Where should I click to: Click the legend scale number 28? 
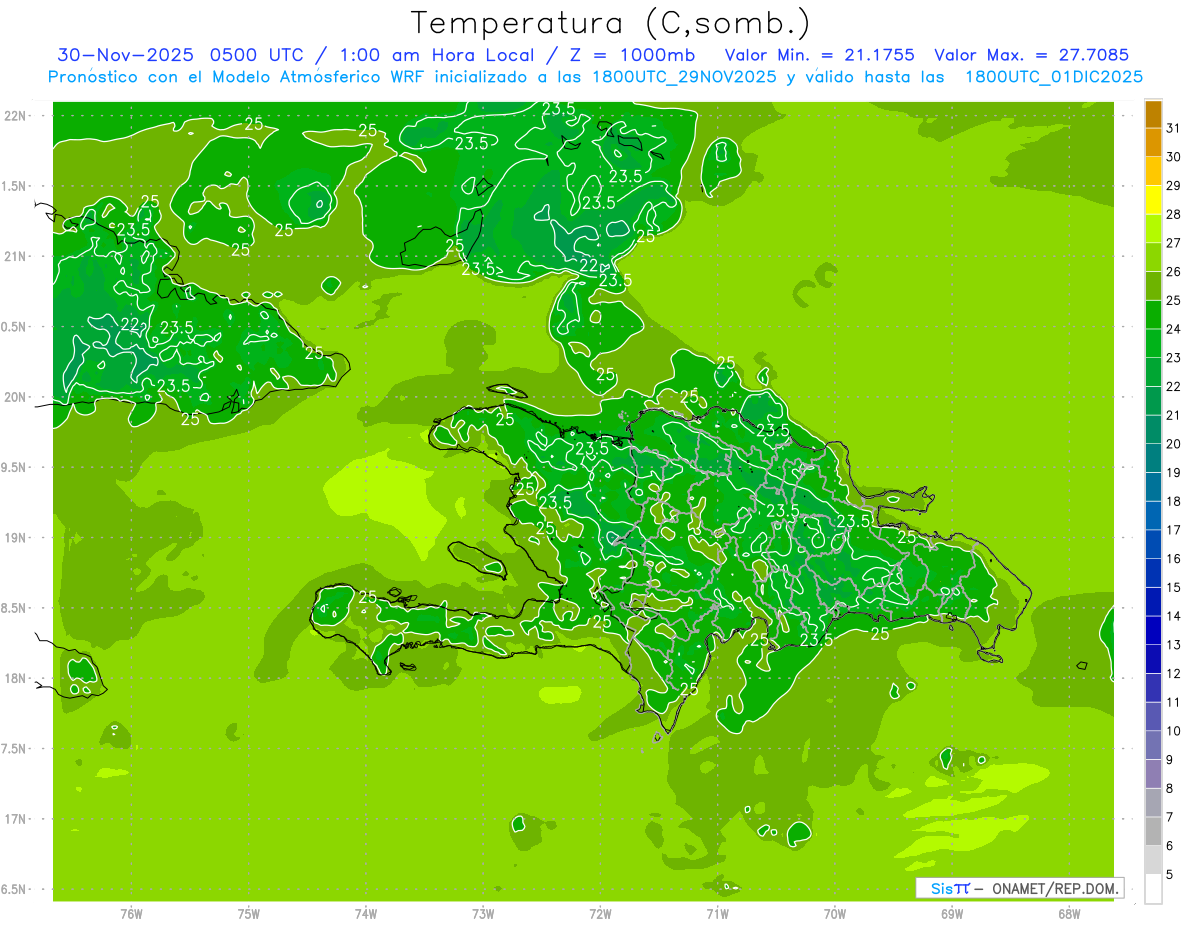(x=1174, y=214)
